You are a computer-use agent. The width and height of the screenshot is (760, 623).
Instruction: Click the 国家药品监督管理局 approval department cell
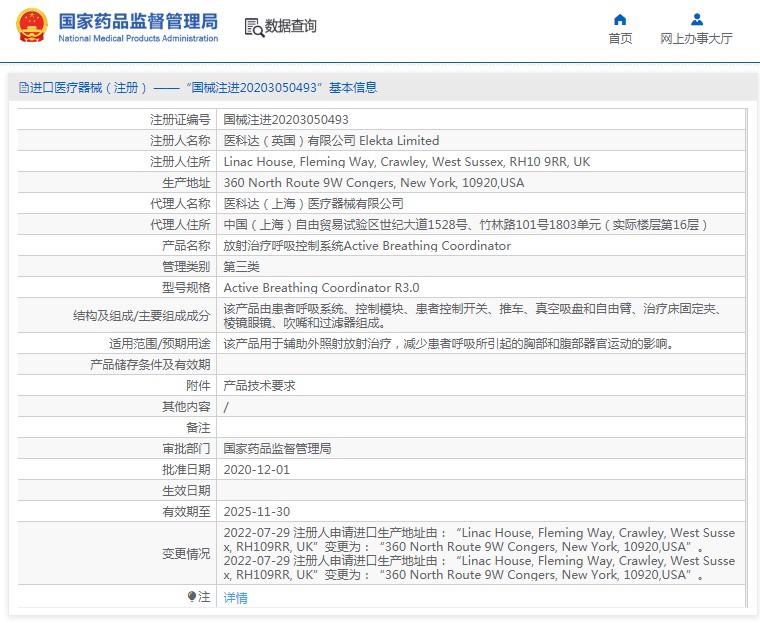(277, 448)
